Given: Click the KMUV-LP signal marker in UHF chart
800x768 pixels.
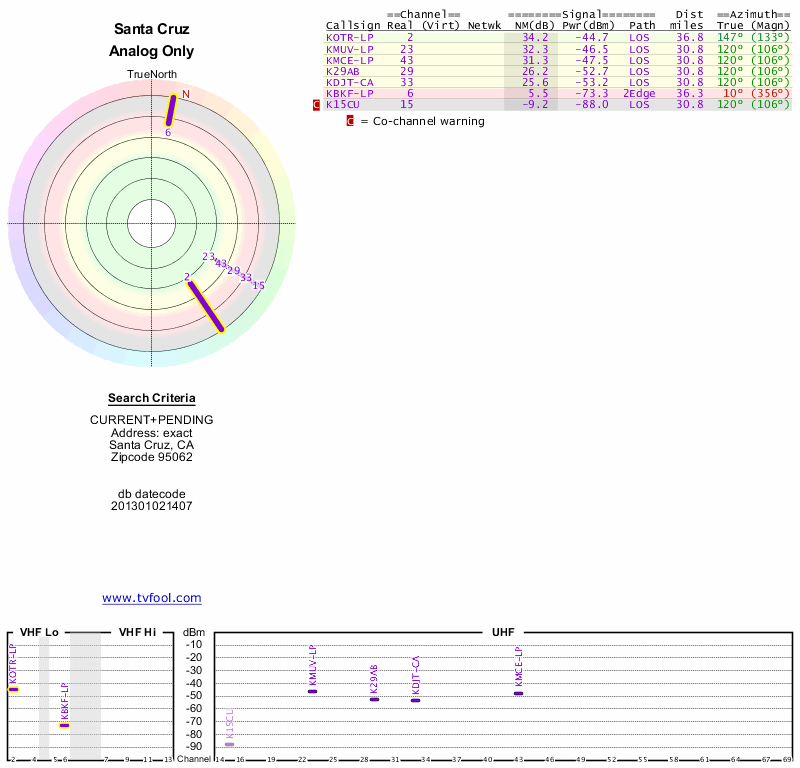Looking at the screenshot, I should point(313,691).
